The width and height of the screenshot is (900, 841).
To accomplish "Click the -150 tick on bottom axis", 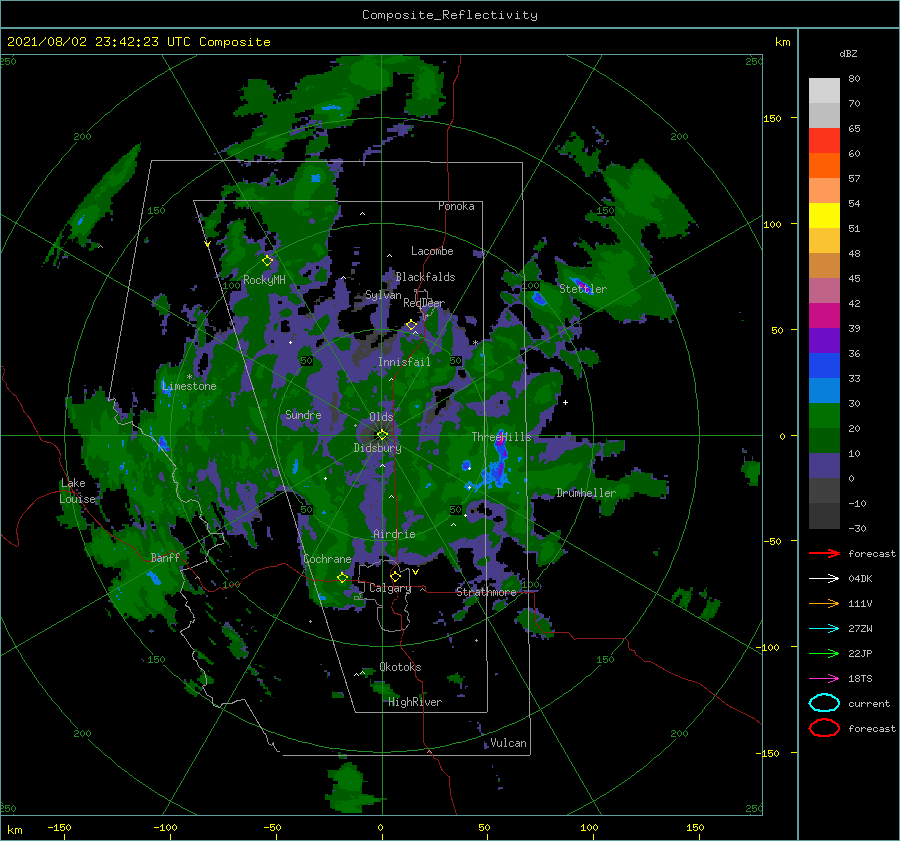I will click(x=59, y=827).
